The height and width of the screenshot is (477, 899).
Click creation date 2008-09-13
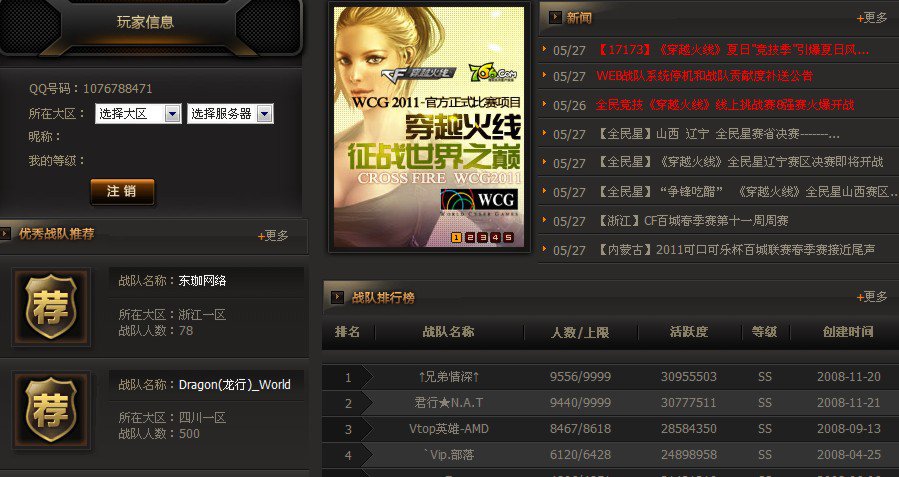849,429
